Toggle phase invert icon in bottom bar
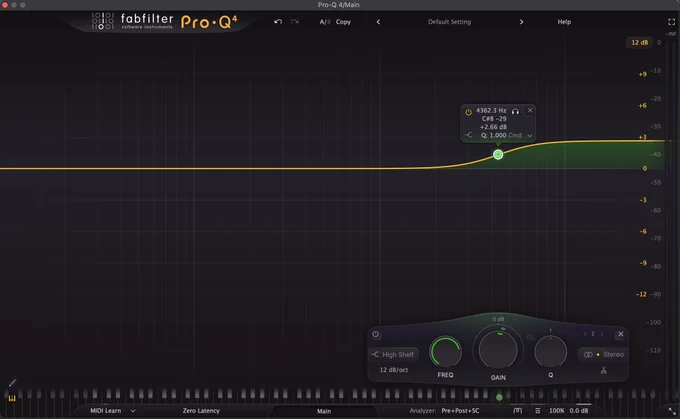 [x=517, y=410]
